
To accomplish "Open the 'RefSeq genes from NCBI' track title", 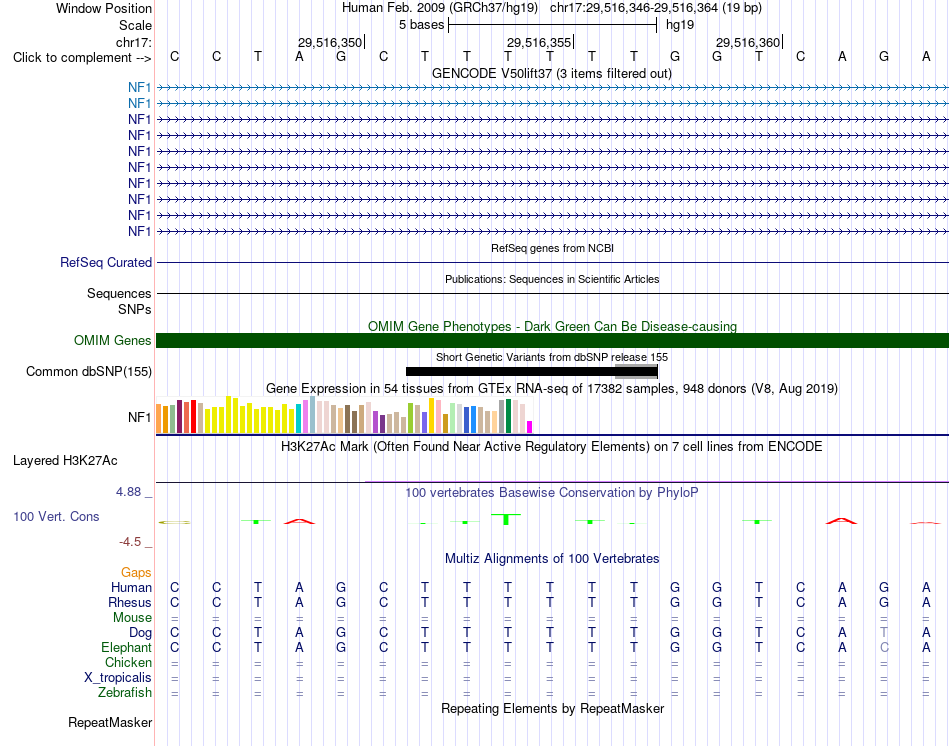I will pos(553,248).
